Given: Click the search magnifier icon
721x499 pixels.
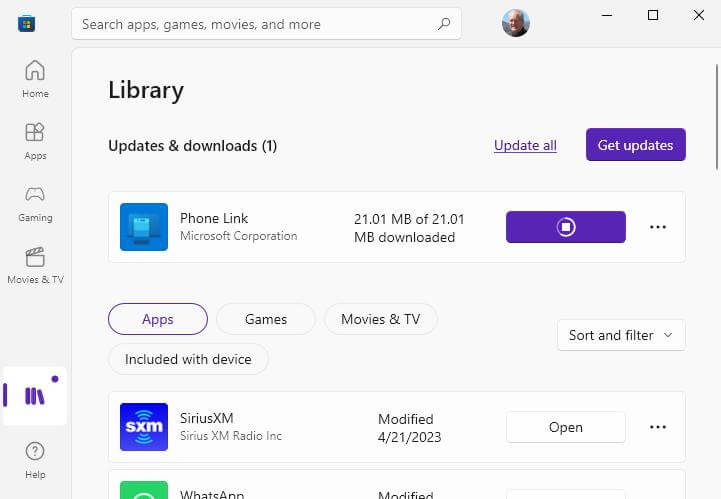Looking at the screenshot, I should [x=444, y=24].
